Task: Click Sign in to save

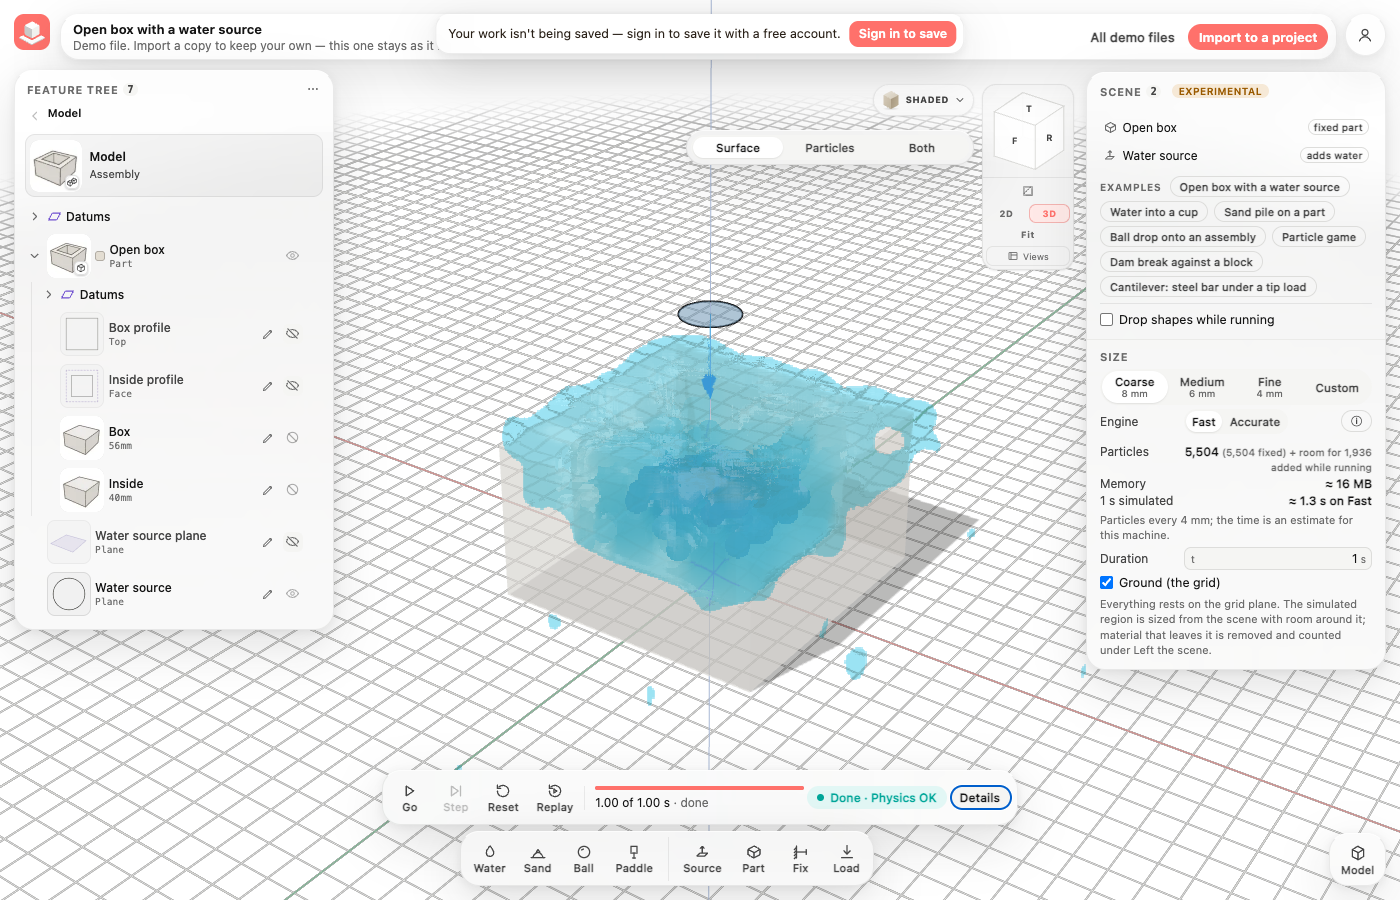Action: click(x=902, y=34)
